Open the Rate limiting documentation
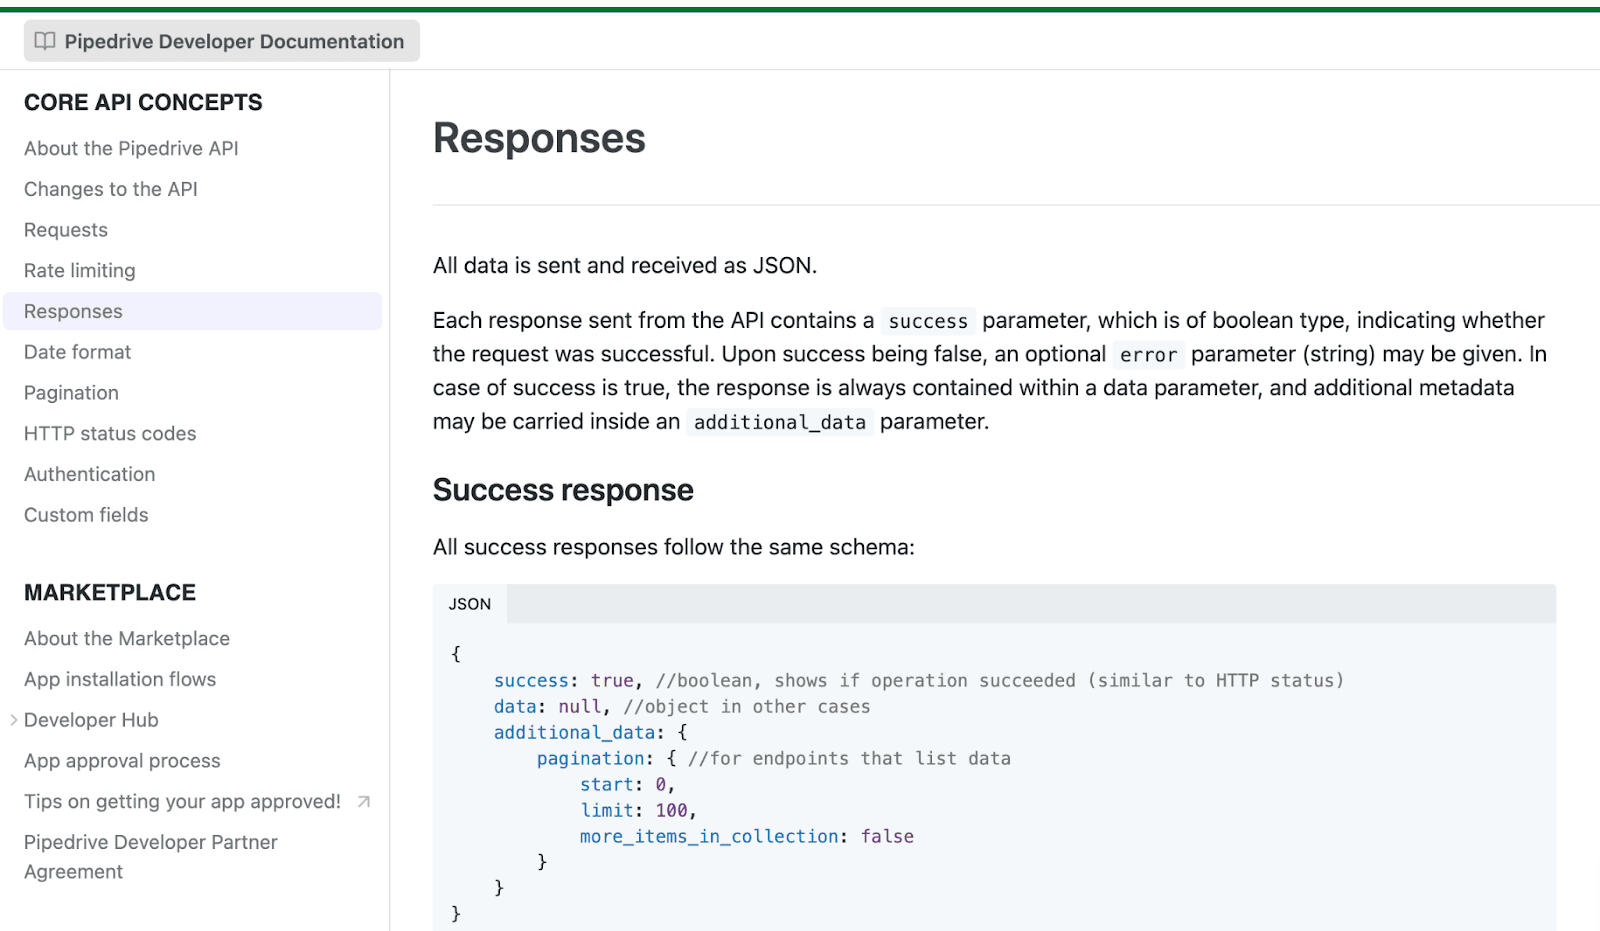The image size is (1600, 931). tap(79, 270)
